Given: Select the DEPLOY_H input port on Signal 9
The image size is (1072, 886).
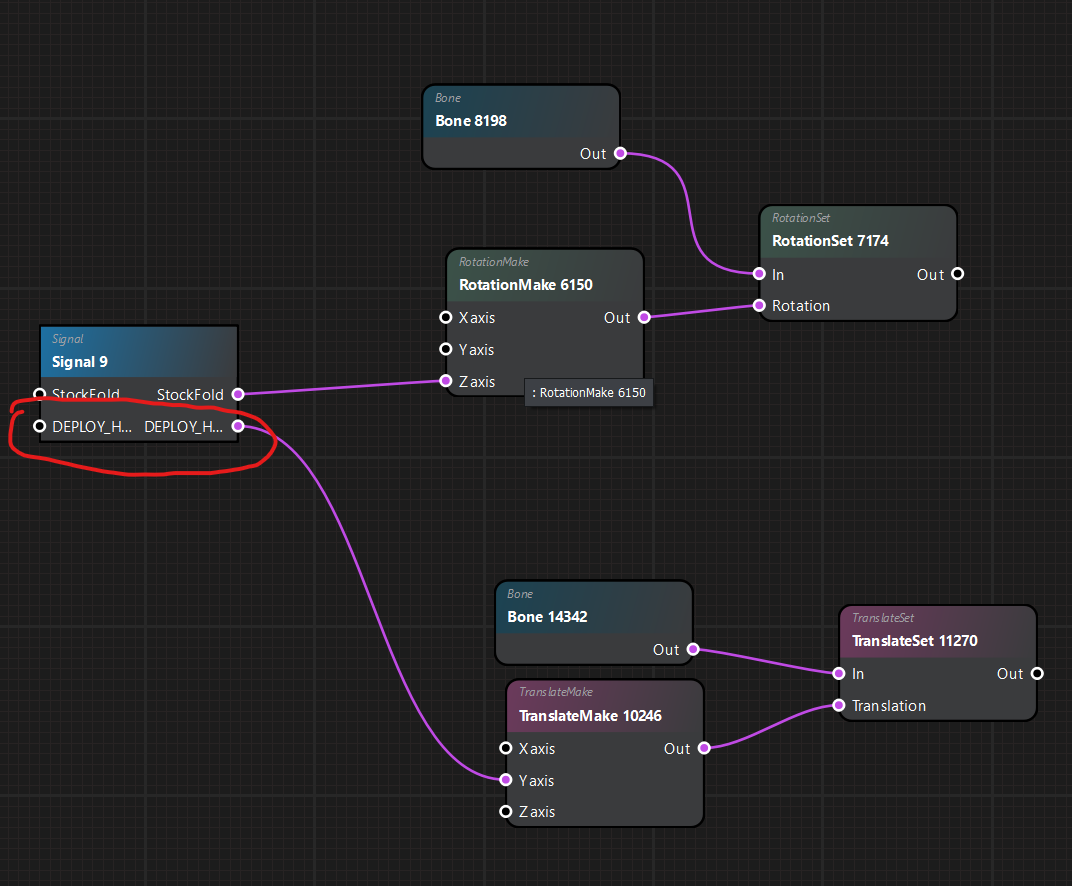Looking at the screenshot, I should click(x=40, y=426).
